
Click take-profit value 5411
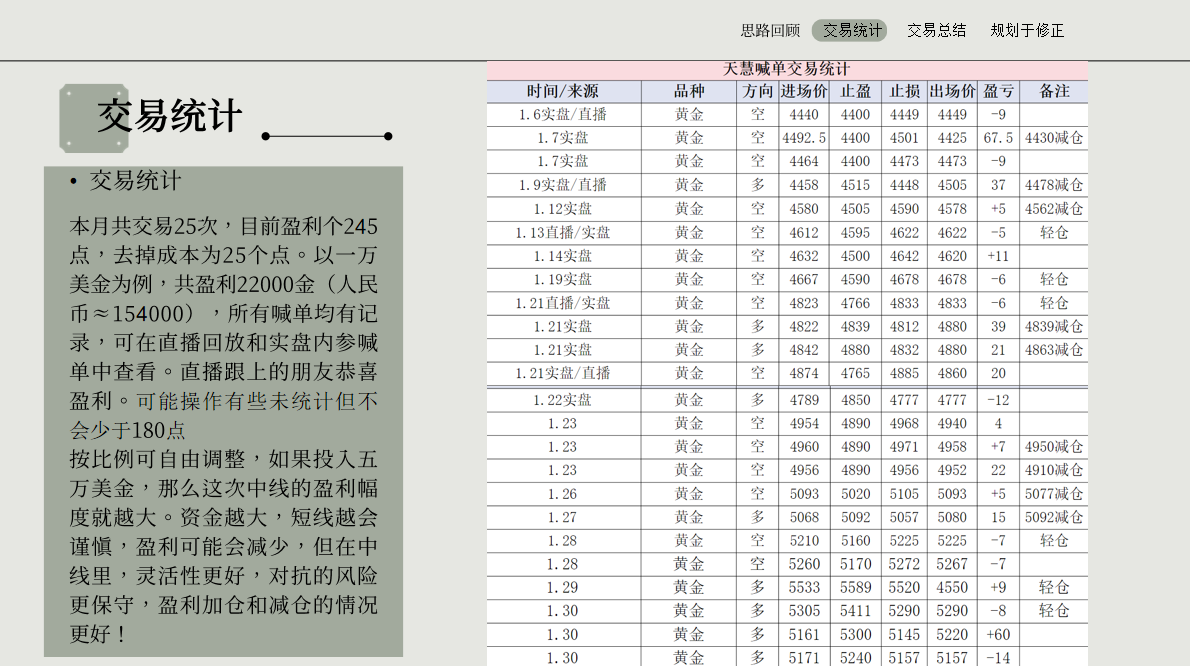tap(855, 611)
